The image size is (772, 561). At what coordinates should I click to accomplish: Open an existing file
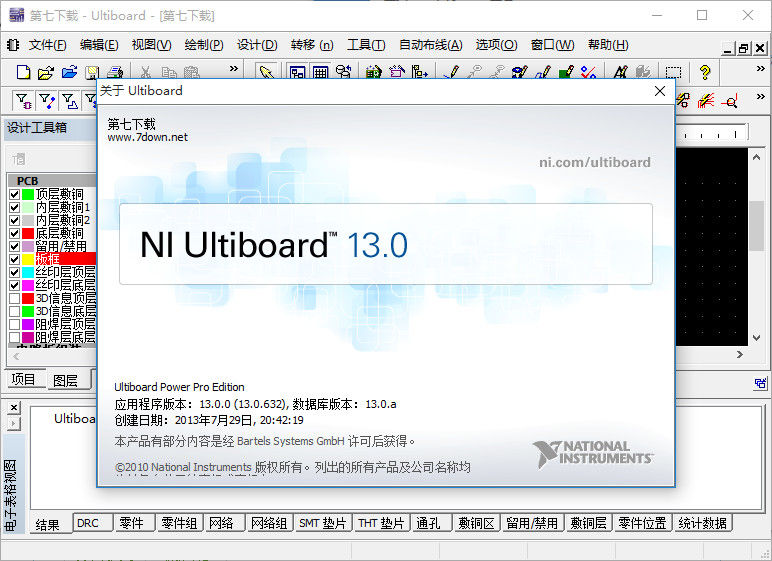(46, 72)
